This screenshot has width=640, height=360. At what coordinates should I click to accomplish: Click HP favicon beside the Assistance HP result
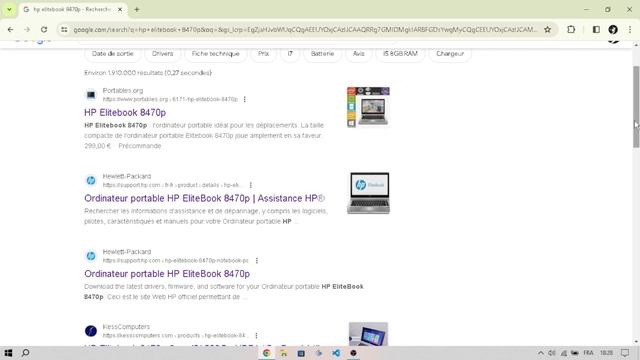(x=91, y=180)
